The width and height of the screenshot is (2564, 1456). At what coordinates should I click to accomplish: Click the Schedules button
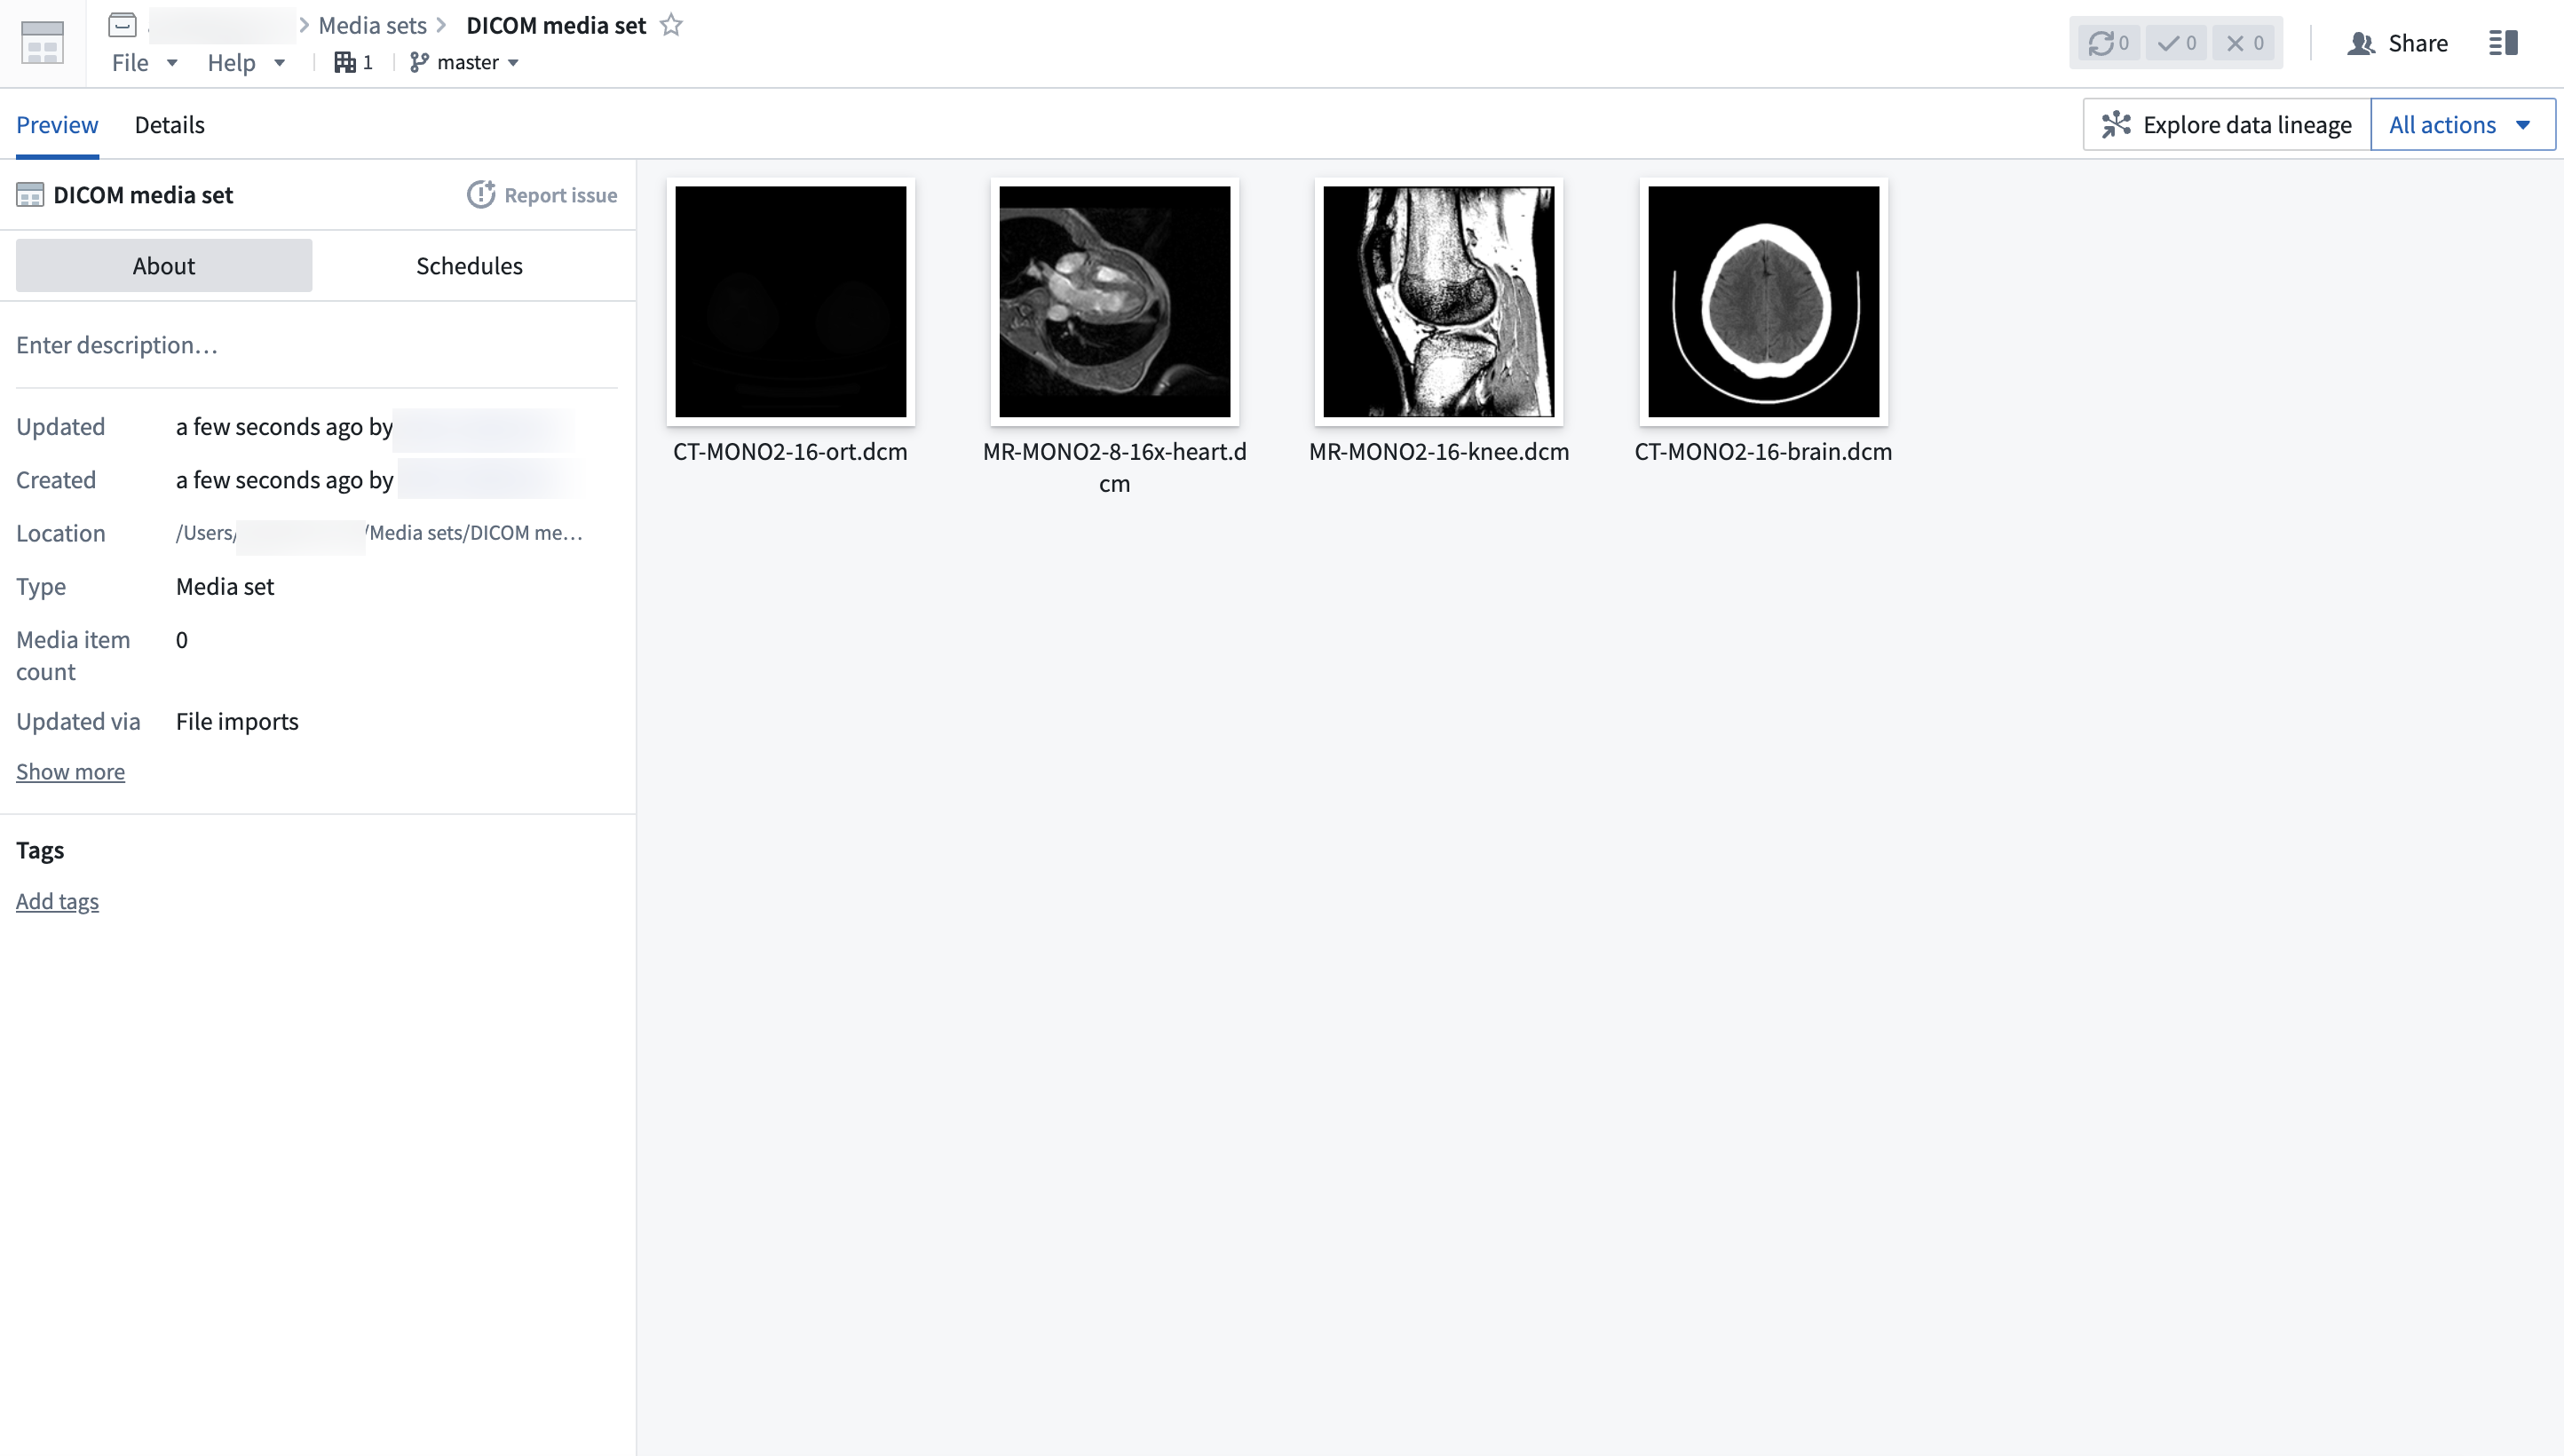469,264
